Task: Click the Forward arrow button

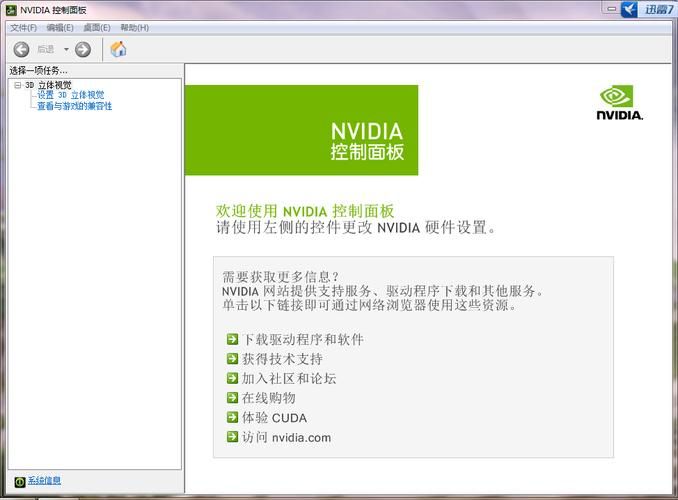Action: point(83,49)
